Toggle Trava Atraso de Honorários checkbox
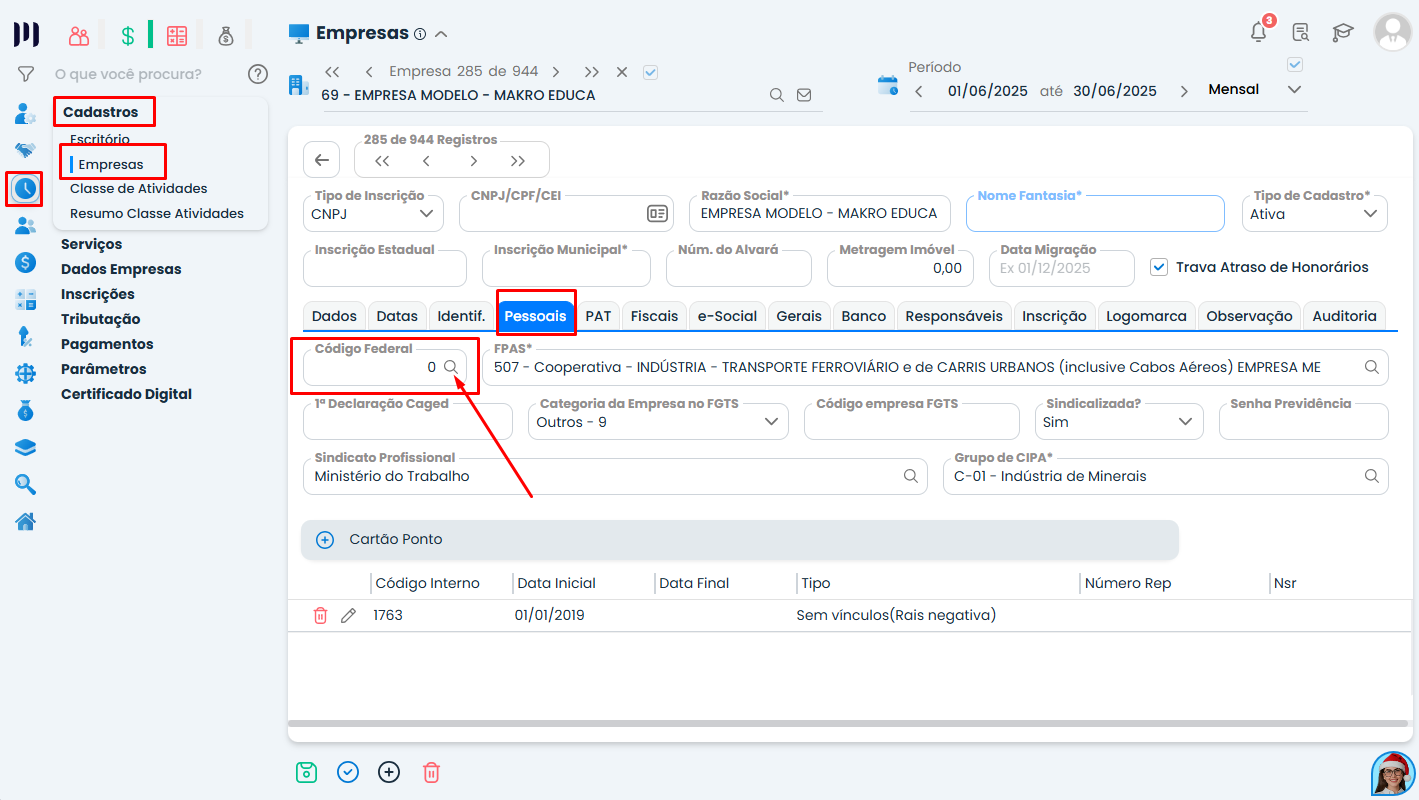 (1159, 267)
